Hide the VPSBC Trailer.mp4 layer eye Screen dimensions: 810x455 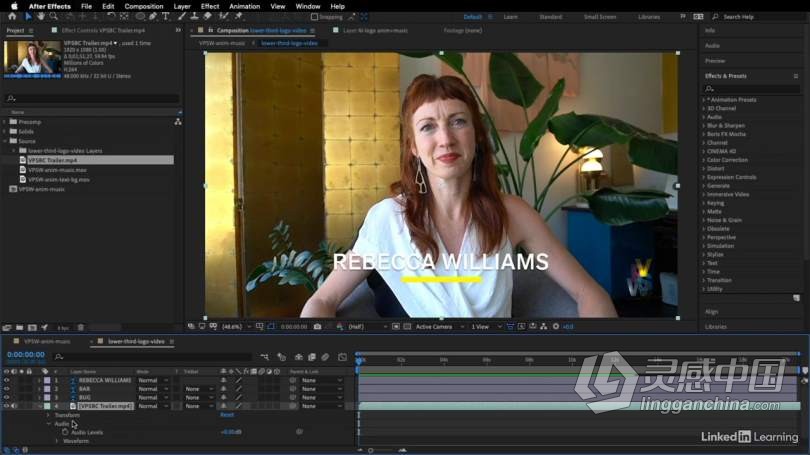coord(7,406)
